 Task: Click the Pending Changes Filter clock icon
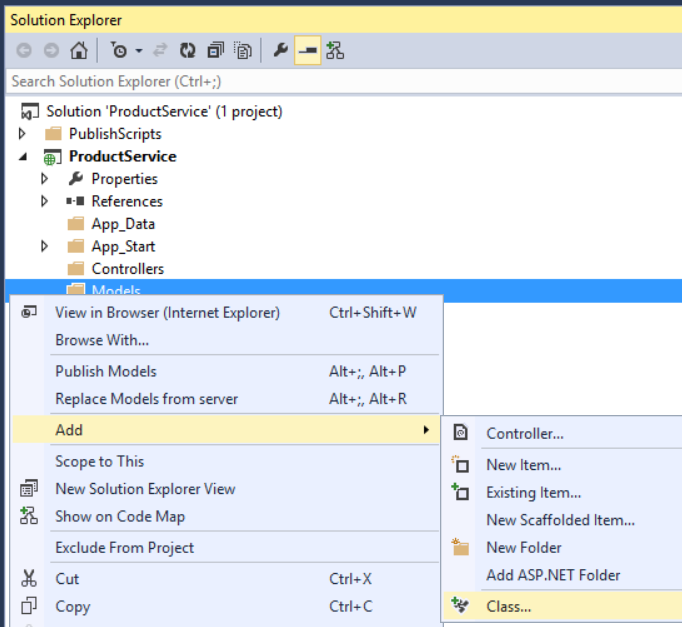pos(118,51)
